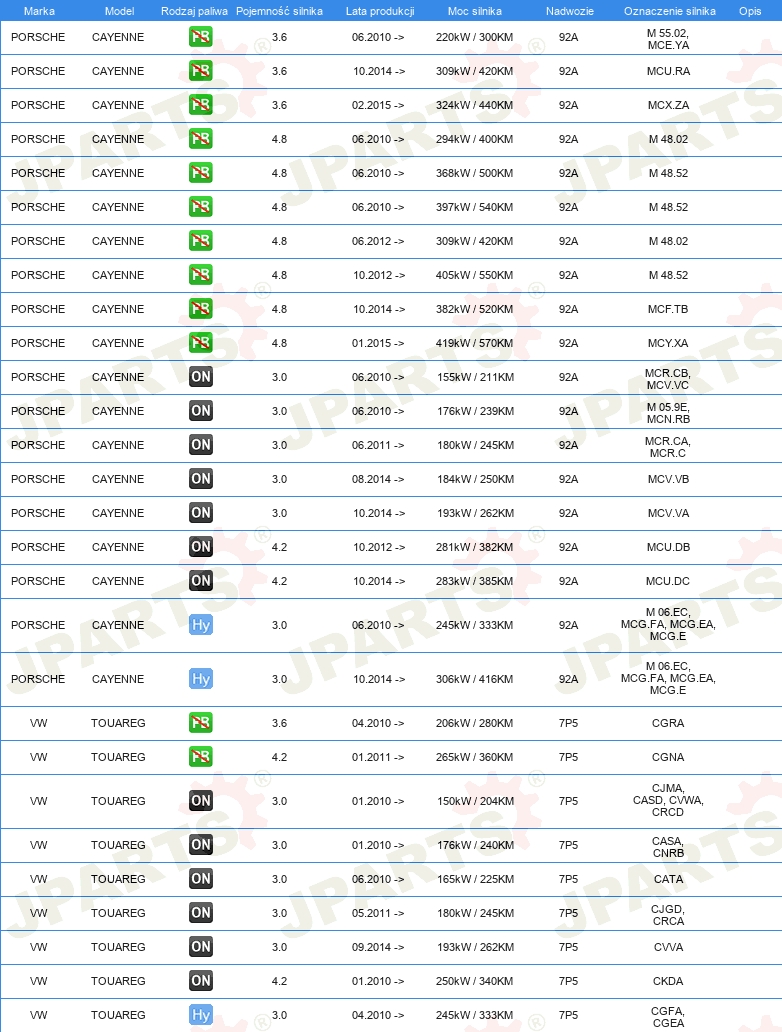Click the Pojemność silnika column header

(279, 11)
